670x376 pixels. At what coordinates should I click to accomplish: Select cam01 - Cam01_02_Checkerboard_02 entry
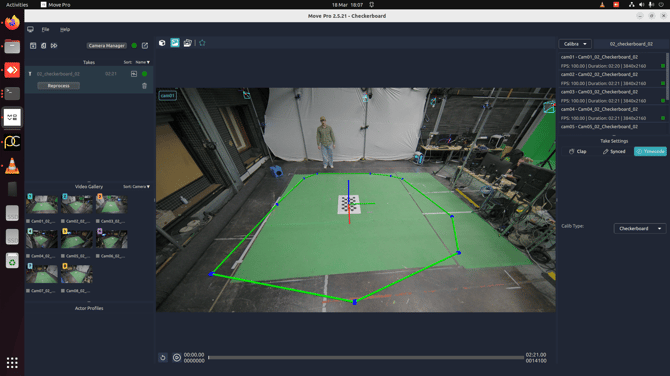click(612, 61)
